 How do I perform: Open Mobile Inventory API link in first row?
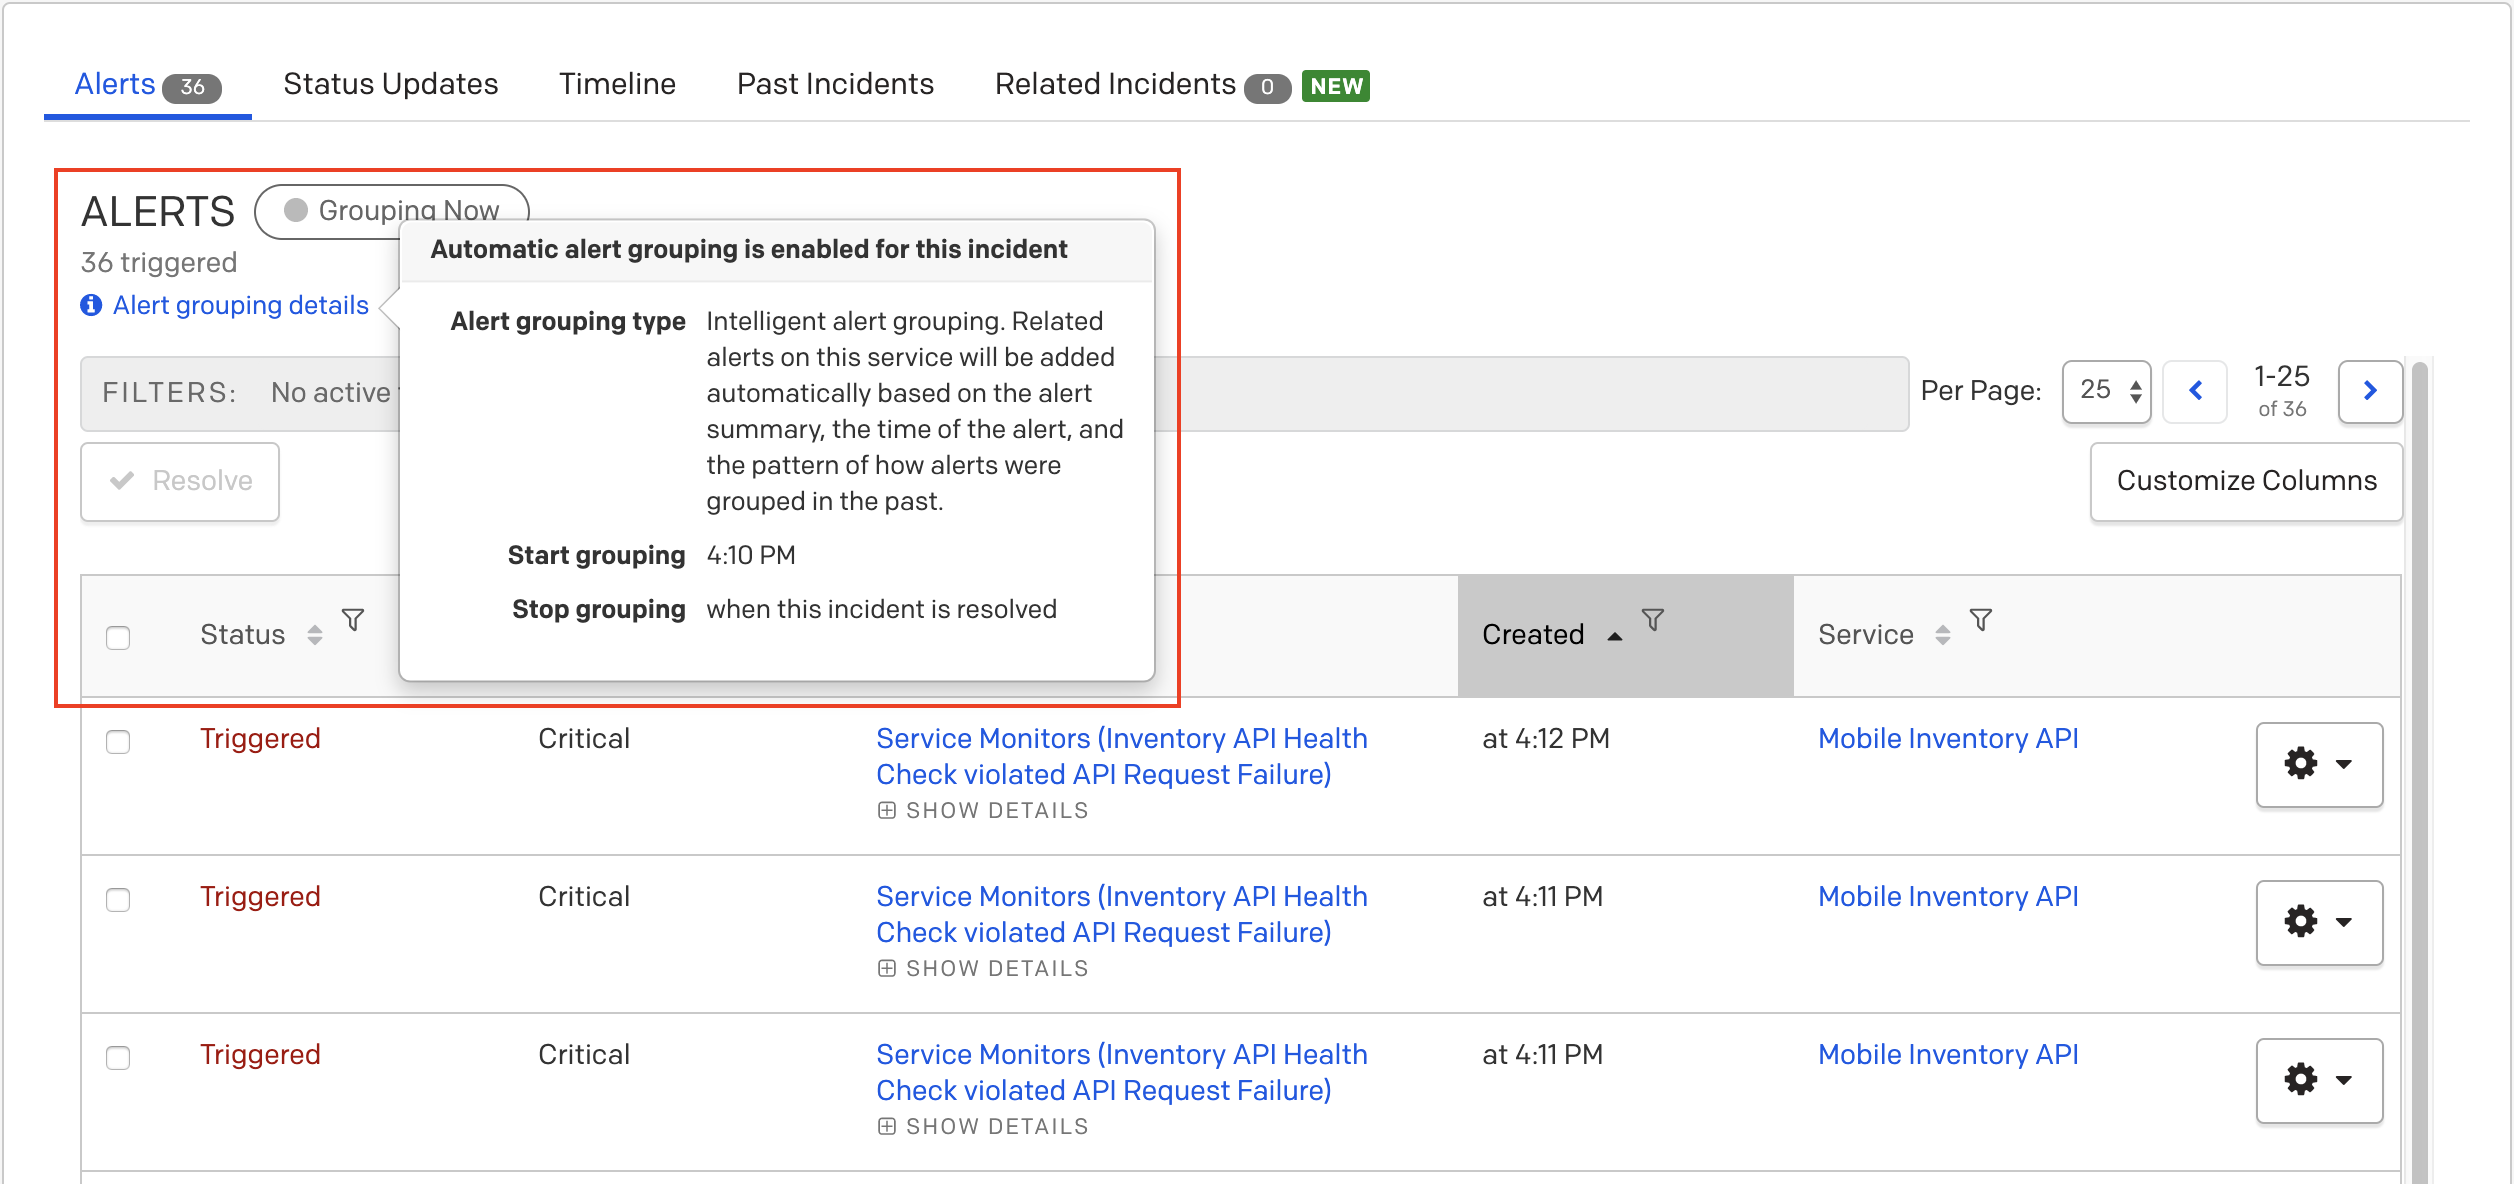(x=1947, y=739)
